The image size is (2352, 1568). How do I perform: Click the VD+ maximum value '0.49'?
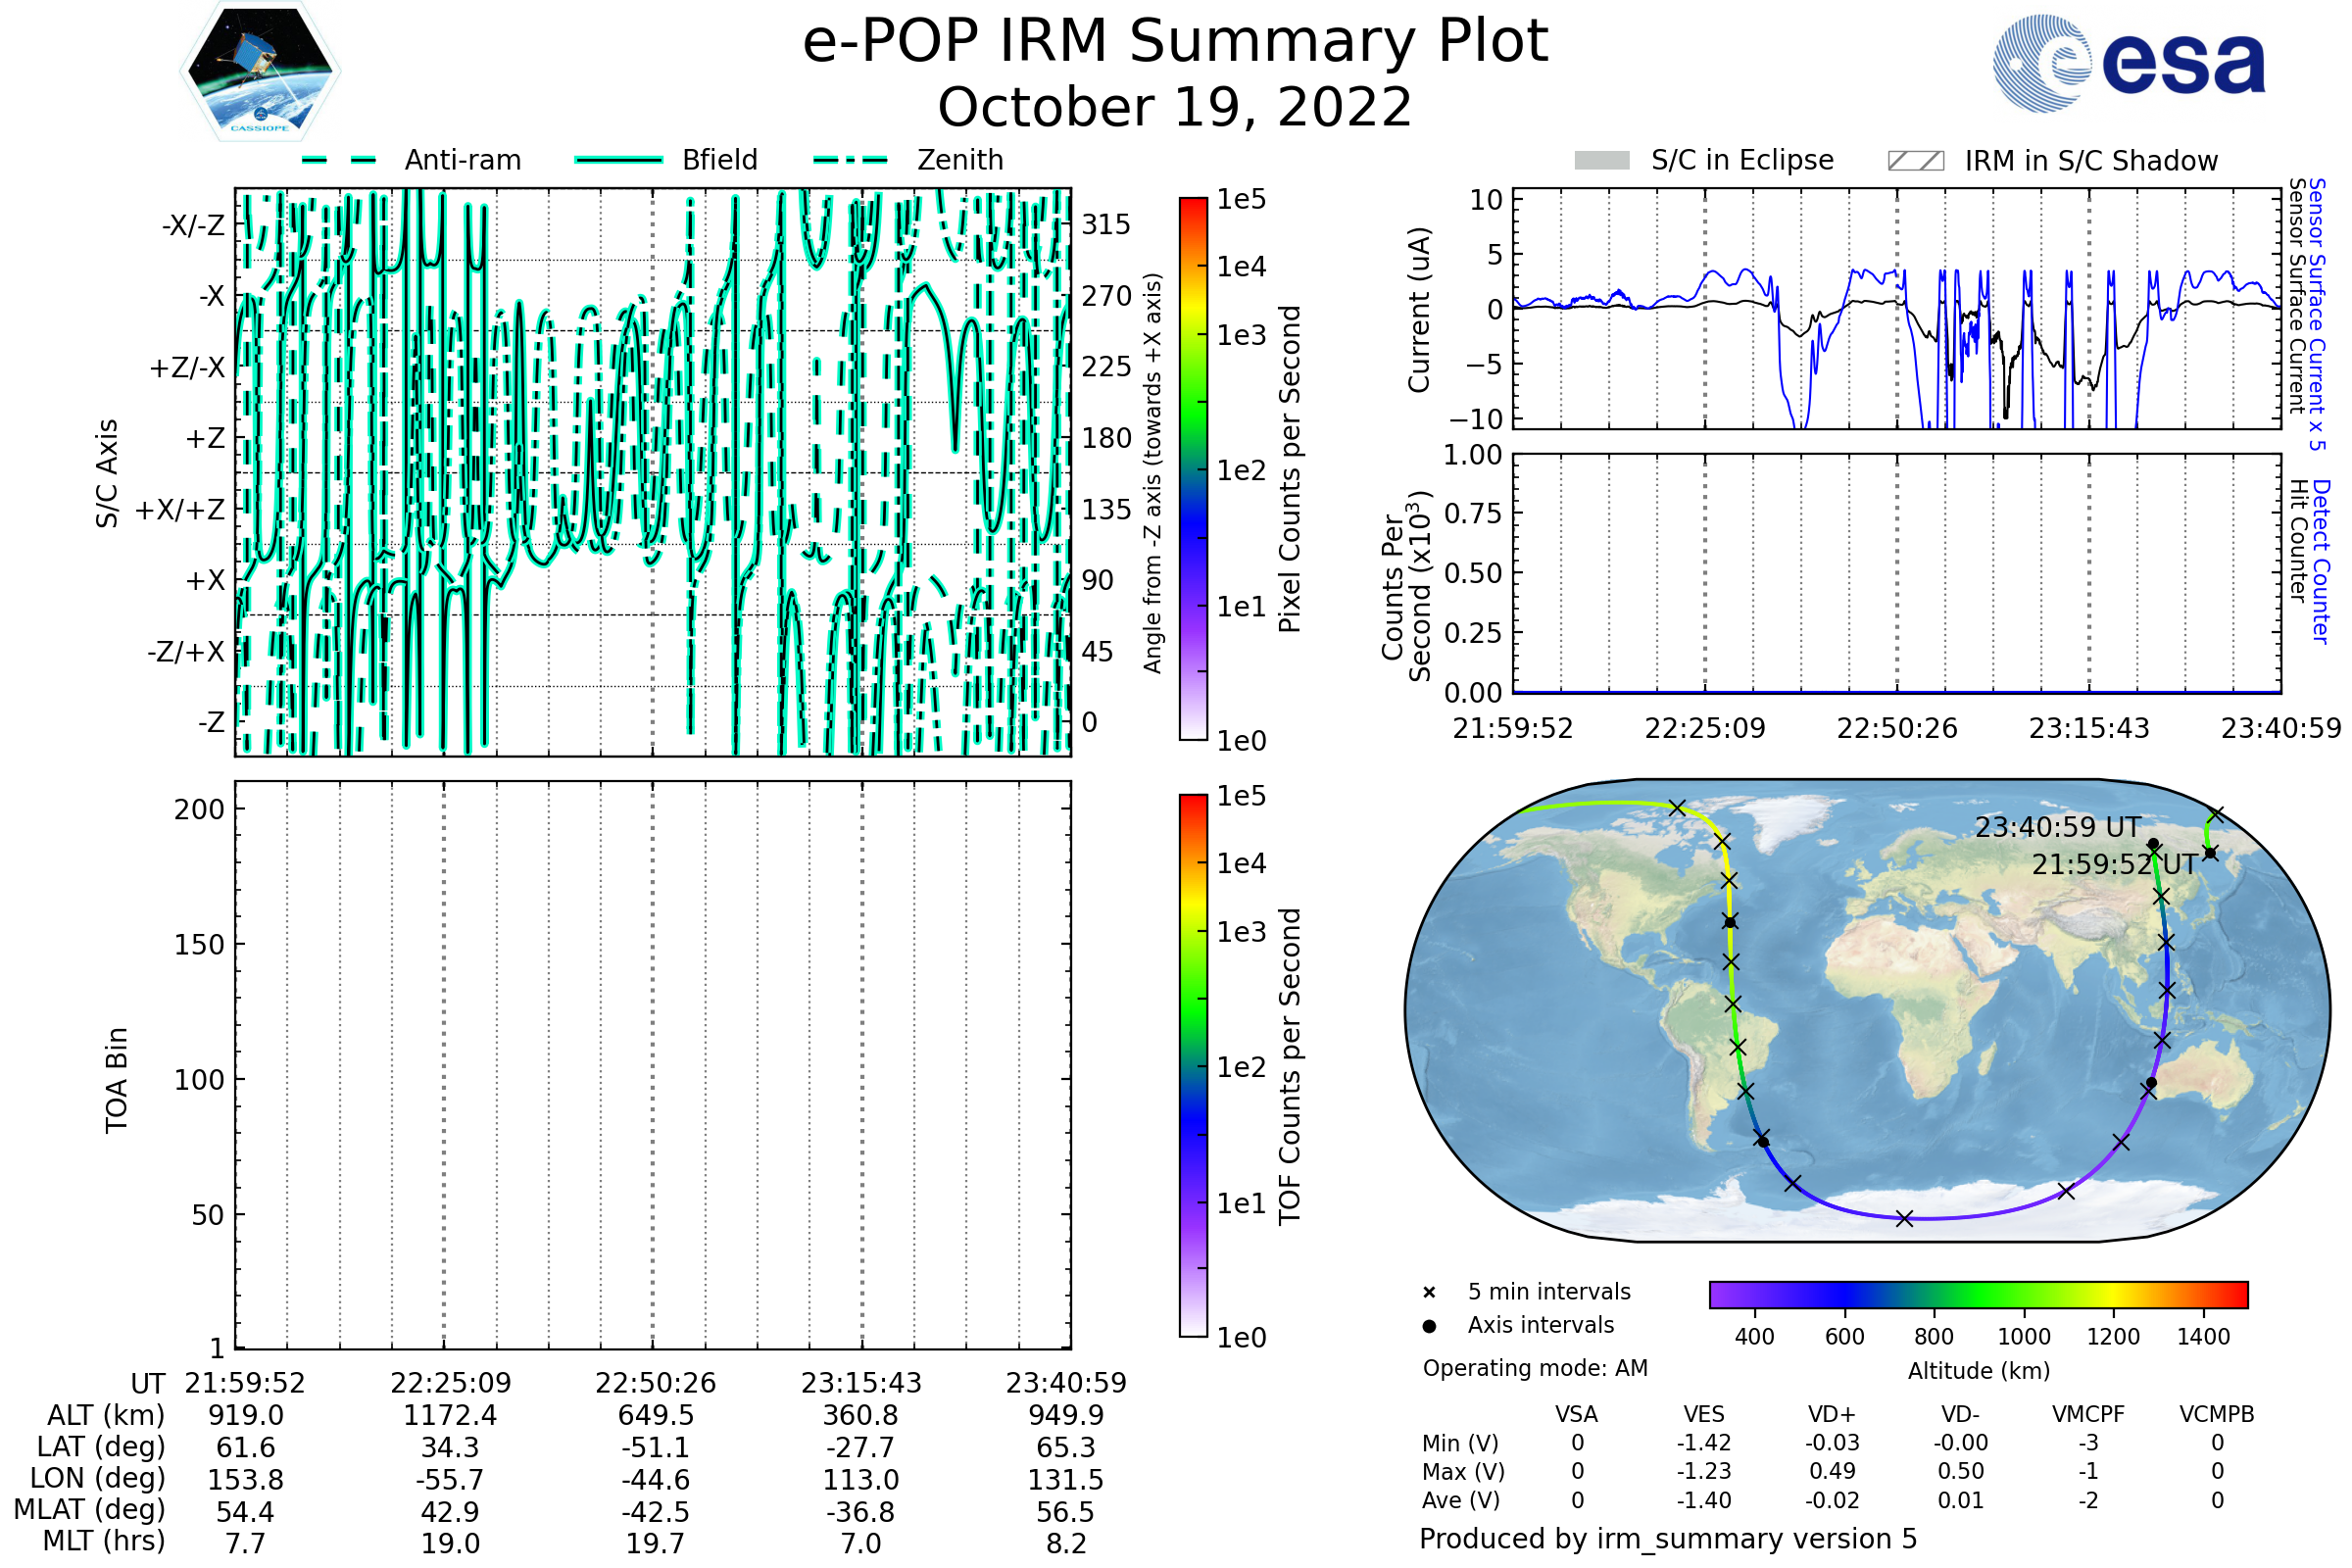click(1832, 1471)
